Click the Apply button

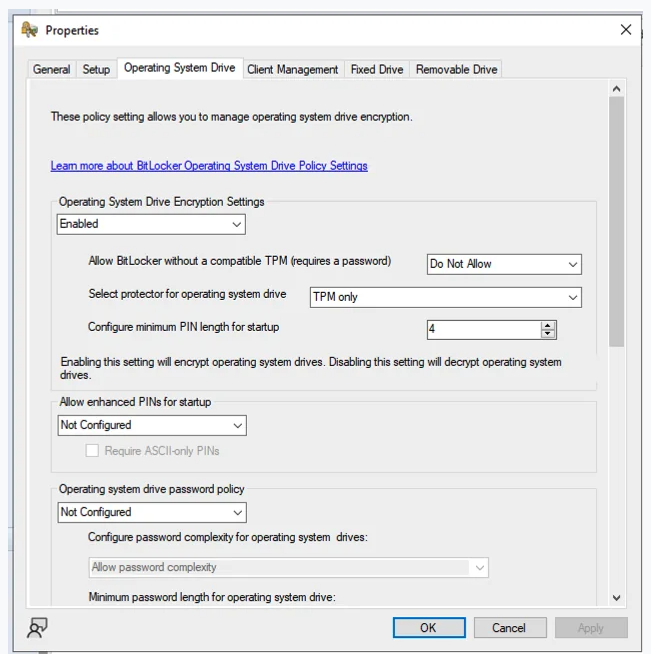coord(591,627)
